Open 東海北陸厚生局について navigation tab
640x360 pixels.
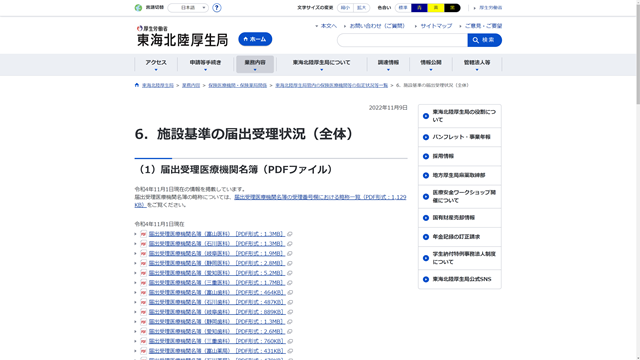(322, 64)
